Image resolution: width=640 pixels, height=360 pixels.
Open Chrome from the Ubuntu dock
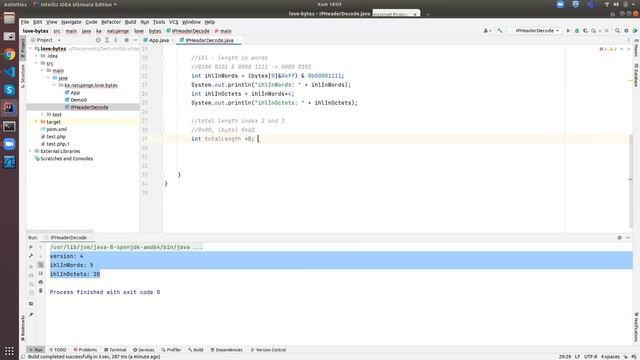tap(9, 54)
